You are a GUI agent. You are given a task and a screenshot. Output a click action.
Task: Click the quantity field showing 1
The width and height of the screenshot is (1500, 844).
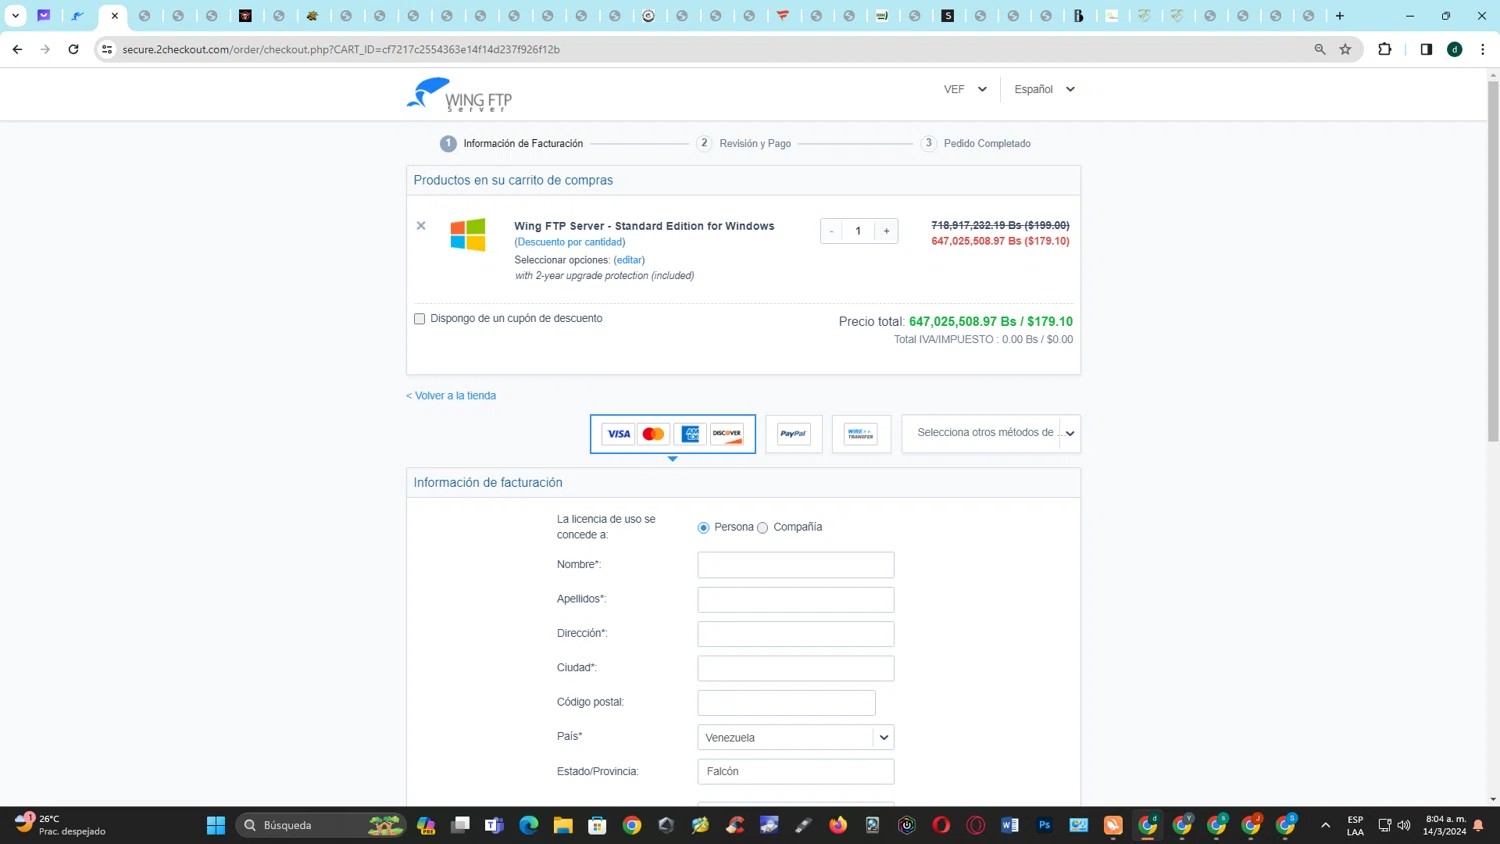(858, 231)
